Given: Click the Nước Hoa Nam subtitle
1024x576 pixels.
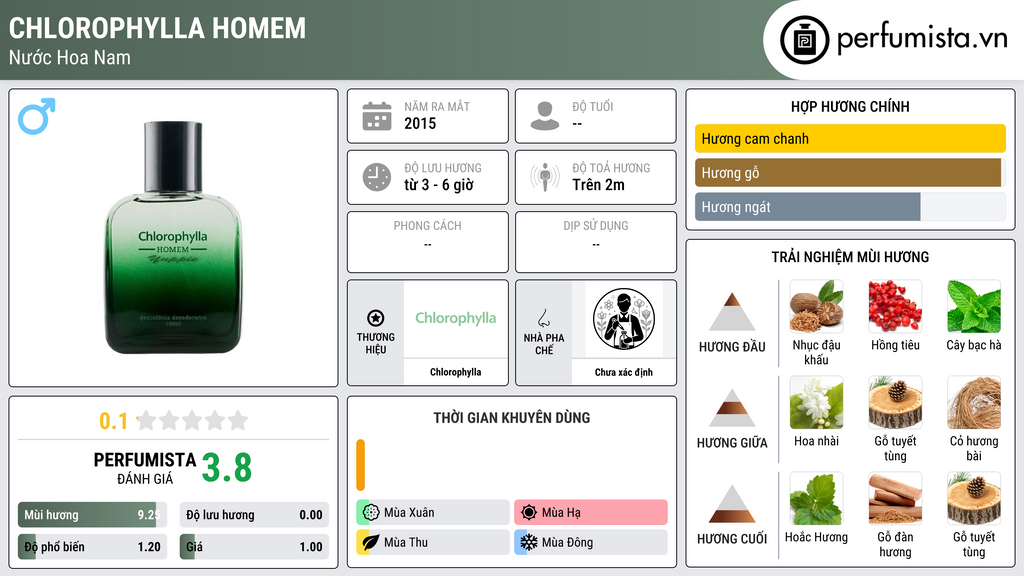Looking at the screenshot, I should [x=70, y=58].
